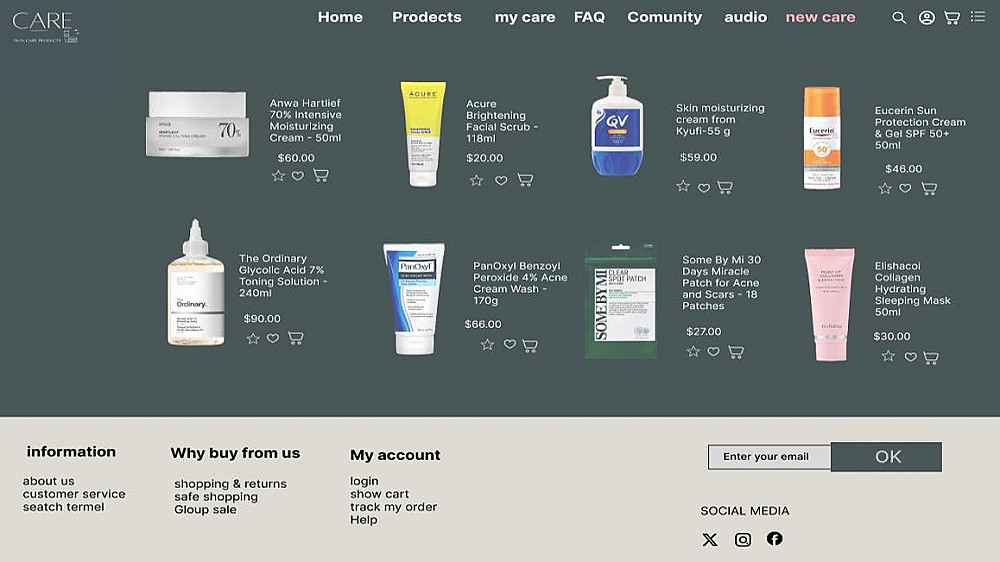
Task: Heart The Ordinary Glycolic Acid solution
Action: pos(273,339)
